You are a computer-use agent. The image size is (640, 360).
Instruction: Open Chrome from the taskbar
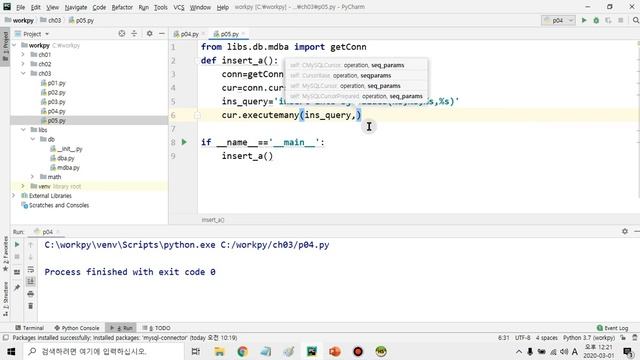click(242, 351)
